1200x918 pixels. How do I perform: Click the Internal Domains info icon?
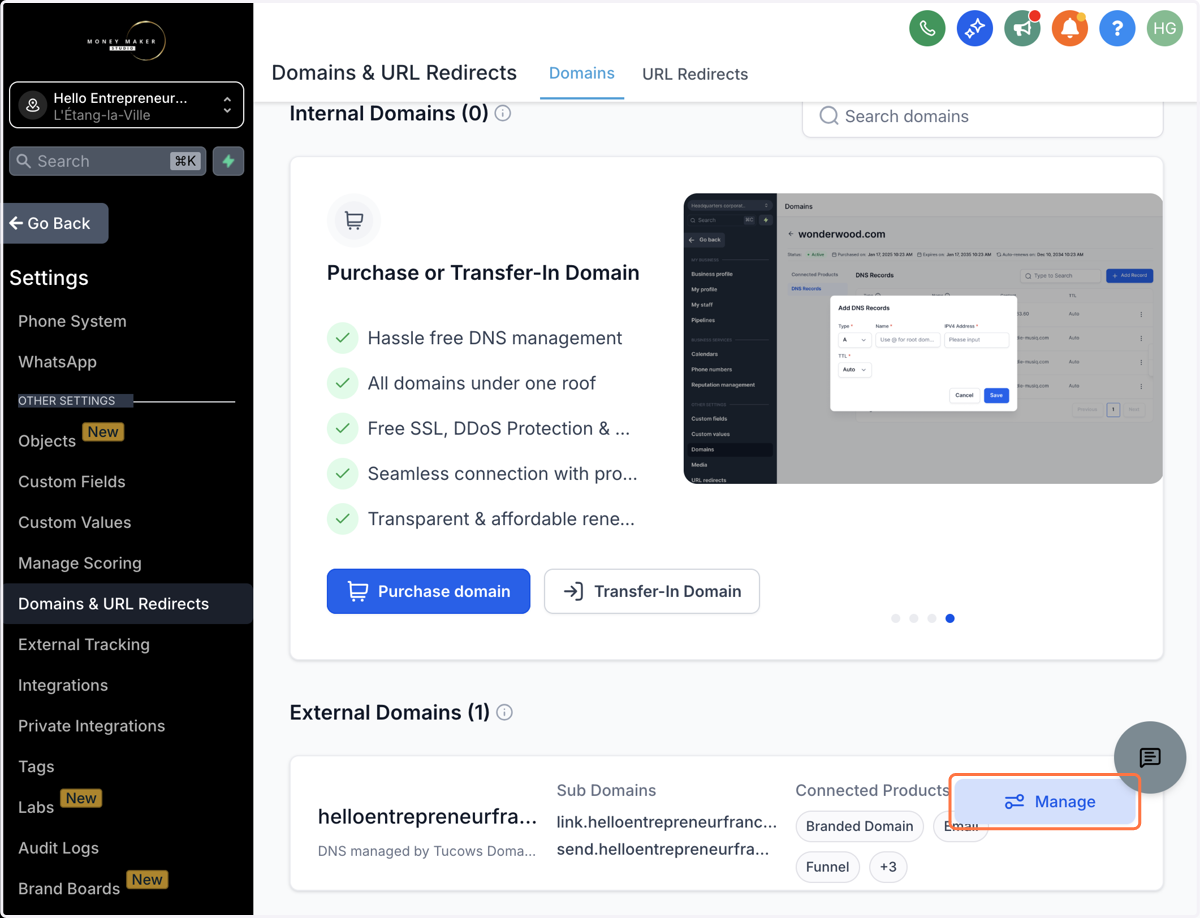pyautogui.click(x=503, y=114)
